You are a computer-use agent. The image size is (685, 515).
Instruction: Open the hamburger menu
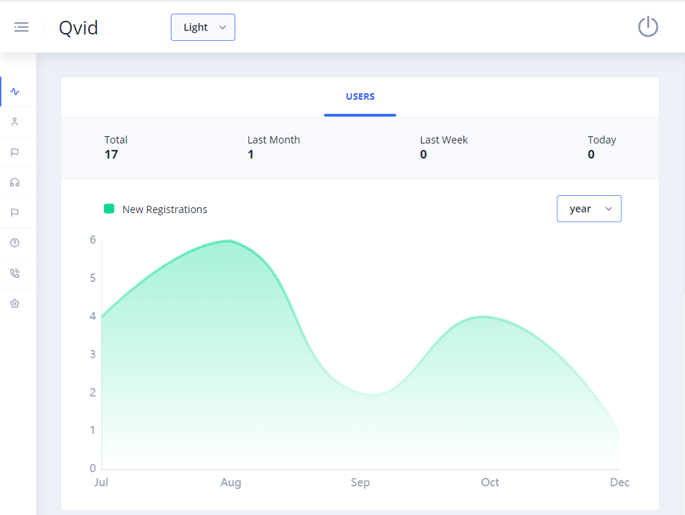coord(21,27)
